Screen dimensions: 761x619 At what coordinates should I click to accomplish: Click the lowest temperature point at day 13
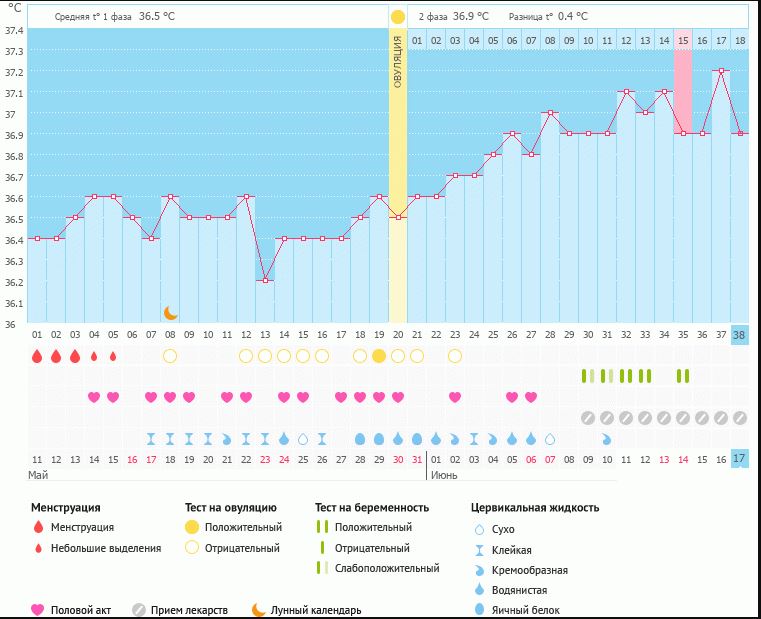point(265,281)
